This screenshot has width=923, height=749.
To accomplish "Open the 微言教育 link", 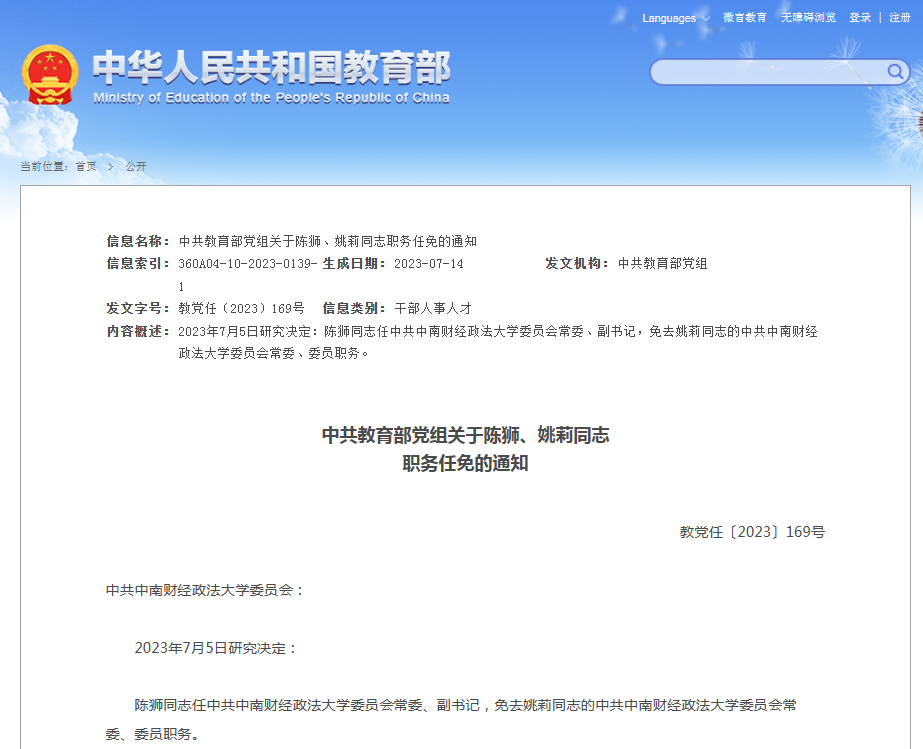I will (745, 18).
